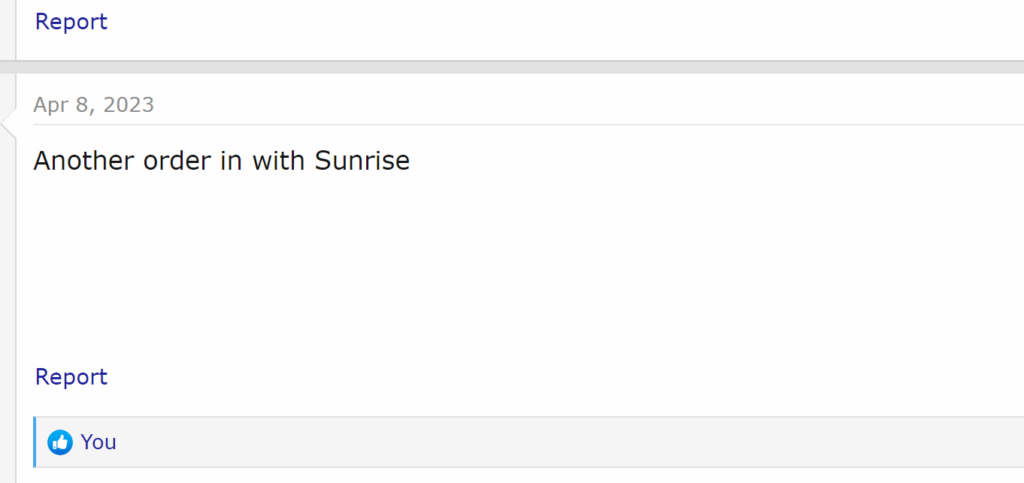Image resolution: width=1024 pixels, height=483 pixels.
Task: Click the blue thumbs-up like icon
Action: pos(60,442)
